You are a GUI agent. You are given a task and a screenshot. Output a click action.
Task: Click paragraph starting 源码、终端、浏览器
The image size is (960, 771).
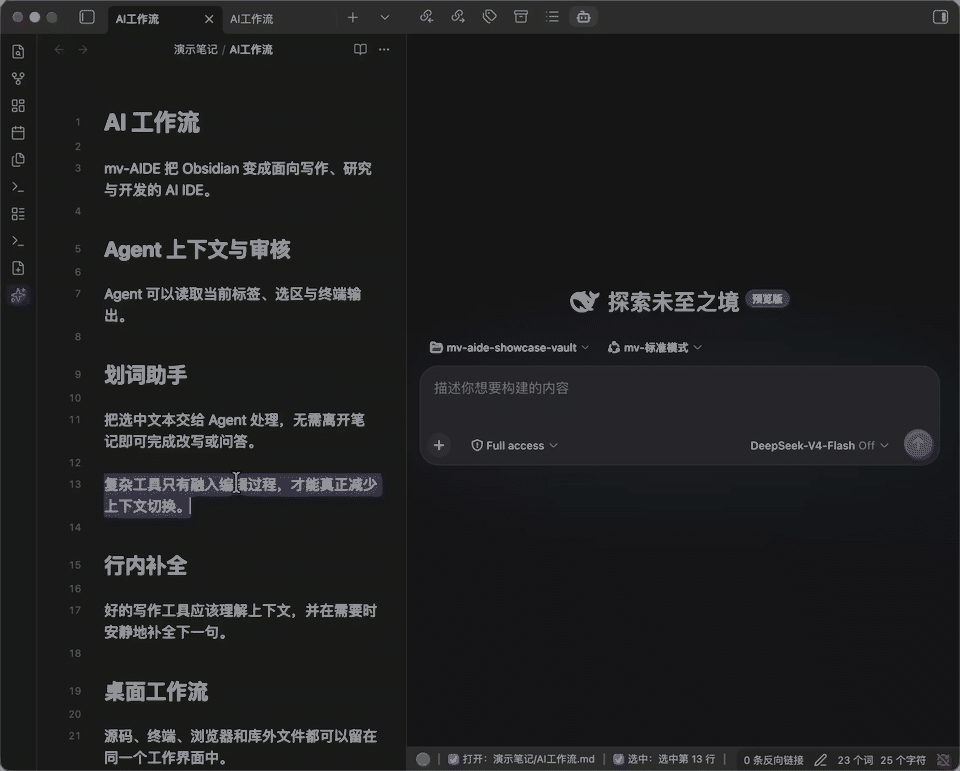tap(241, 747)
